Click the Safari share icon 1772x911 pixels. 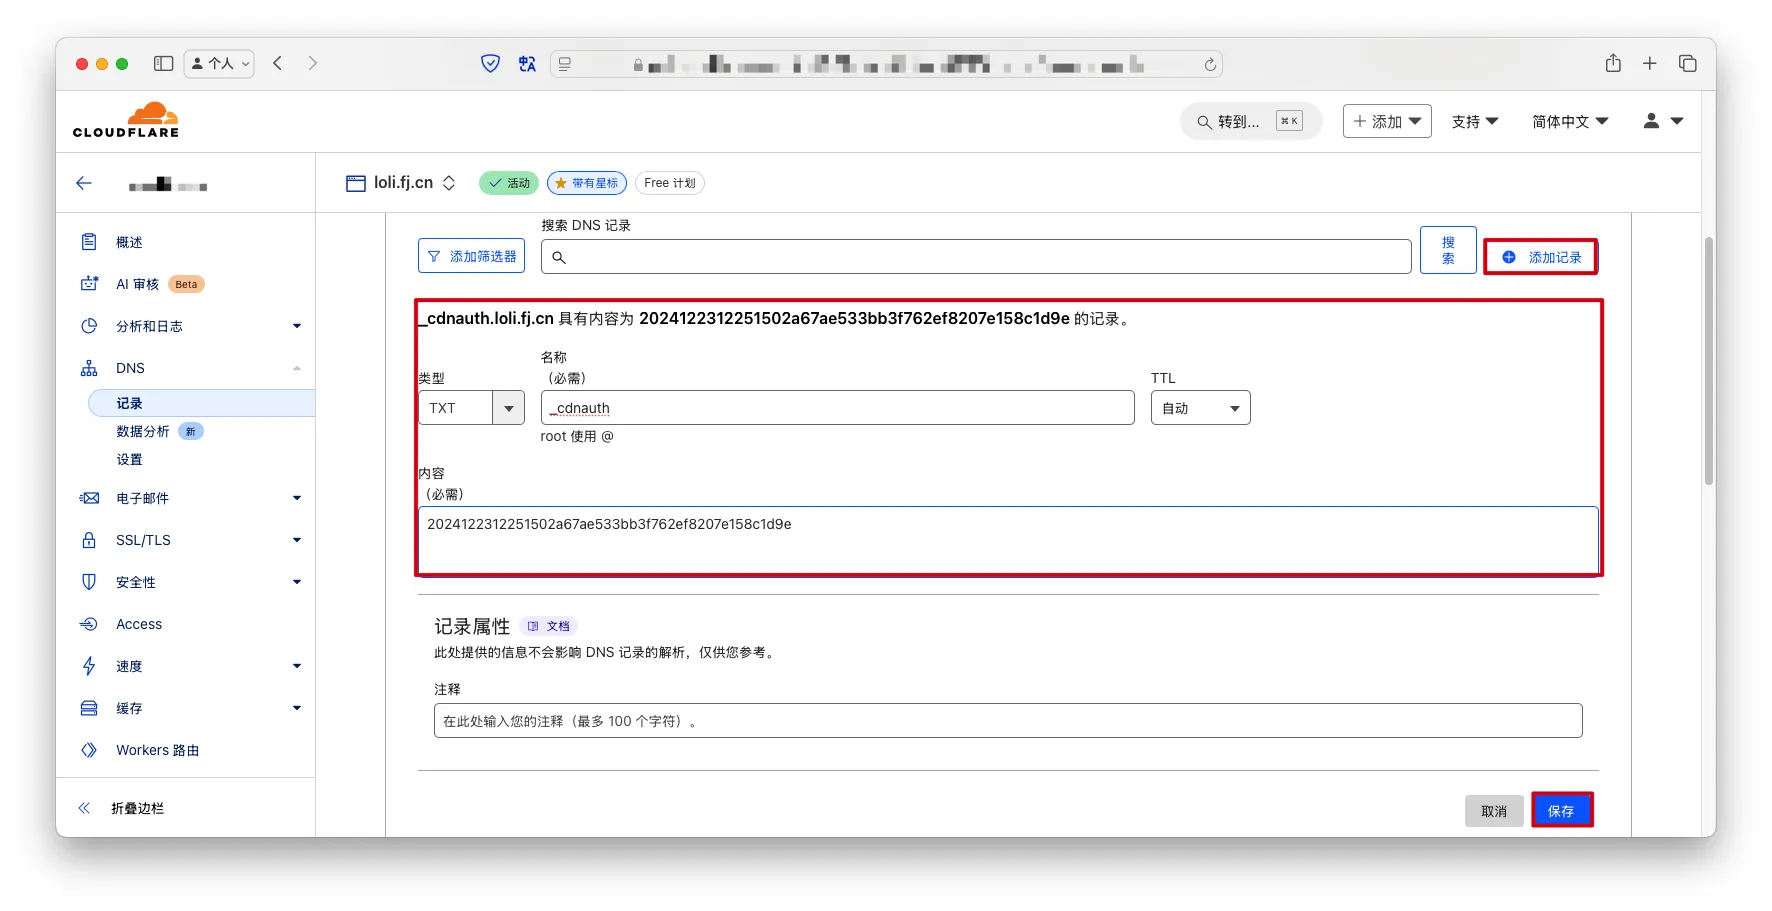click(1613, 63)
